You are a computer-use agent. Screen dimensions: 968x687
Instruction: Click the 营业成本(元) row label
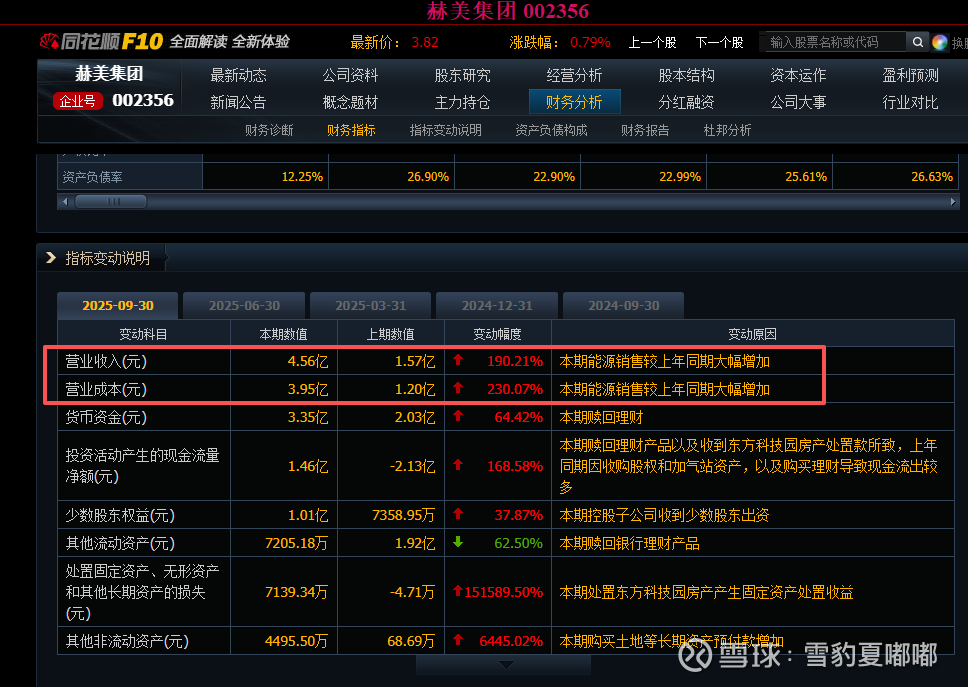pos(106,389)
